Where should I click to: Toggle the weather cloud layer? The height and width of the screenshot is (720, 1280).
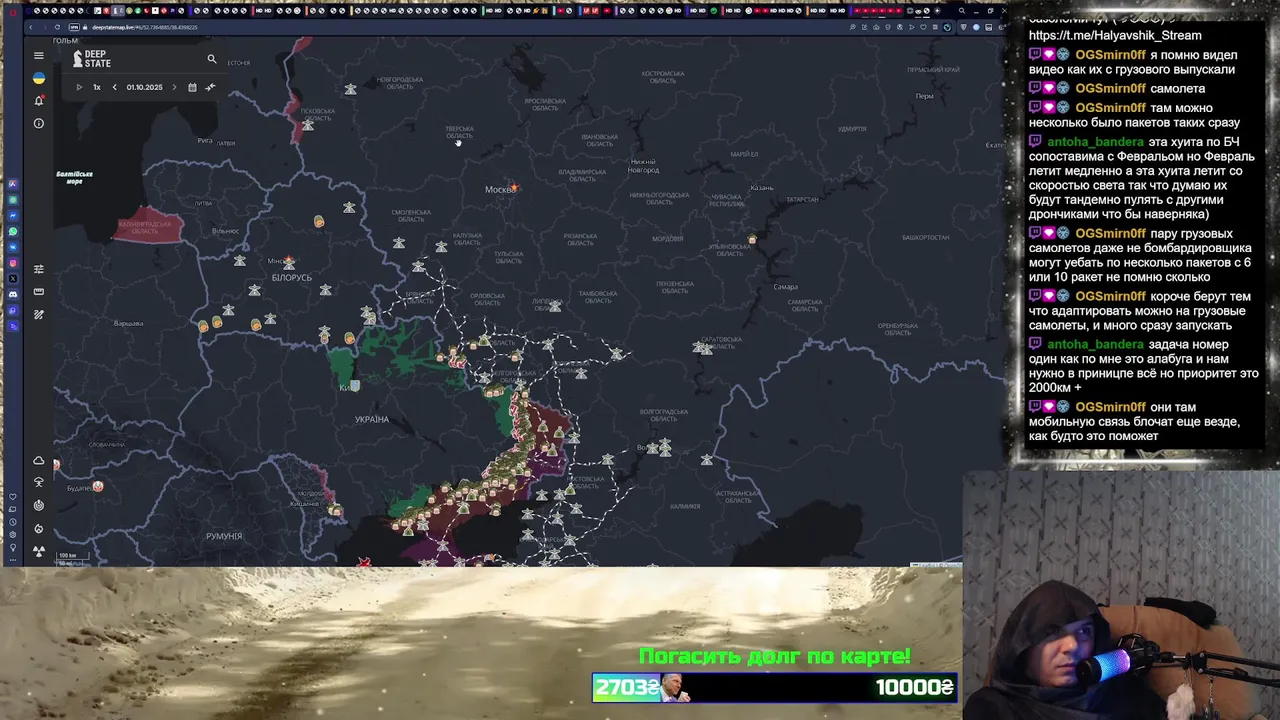pyautogui.click(x=39, y=461)
